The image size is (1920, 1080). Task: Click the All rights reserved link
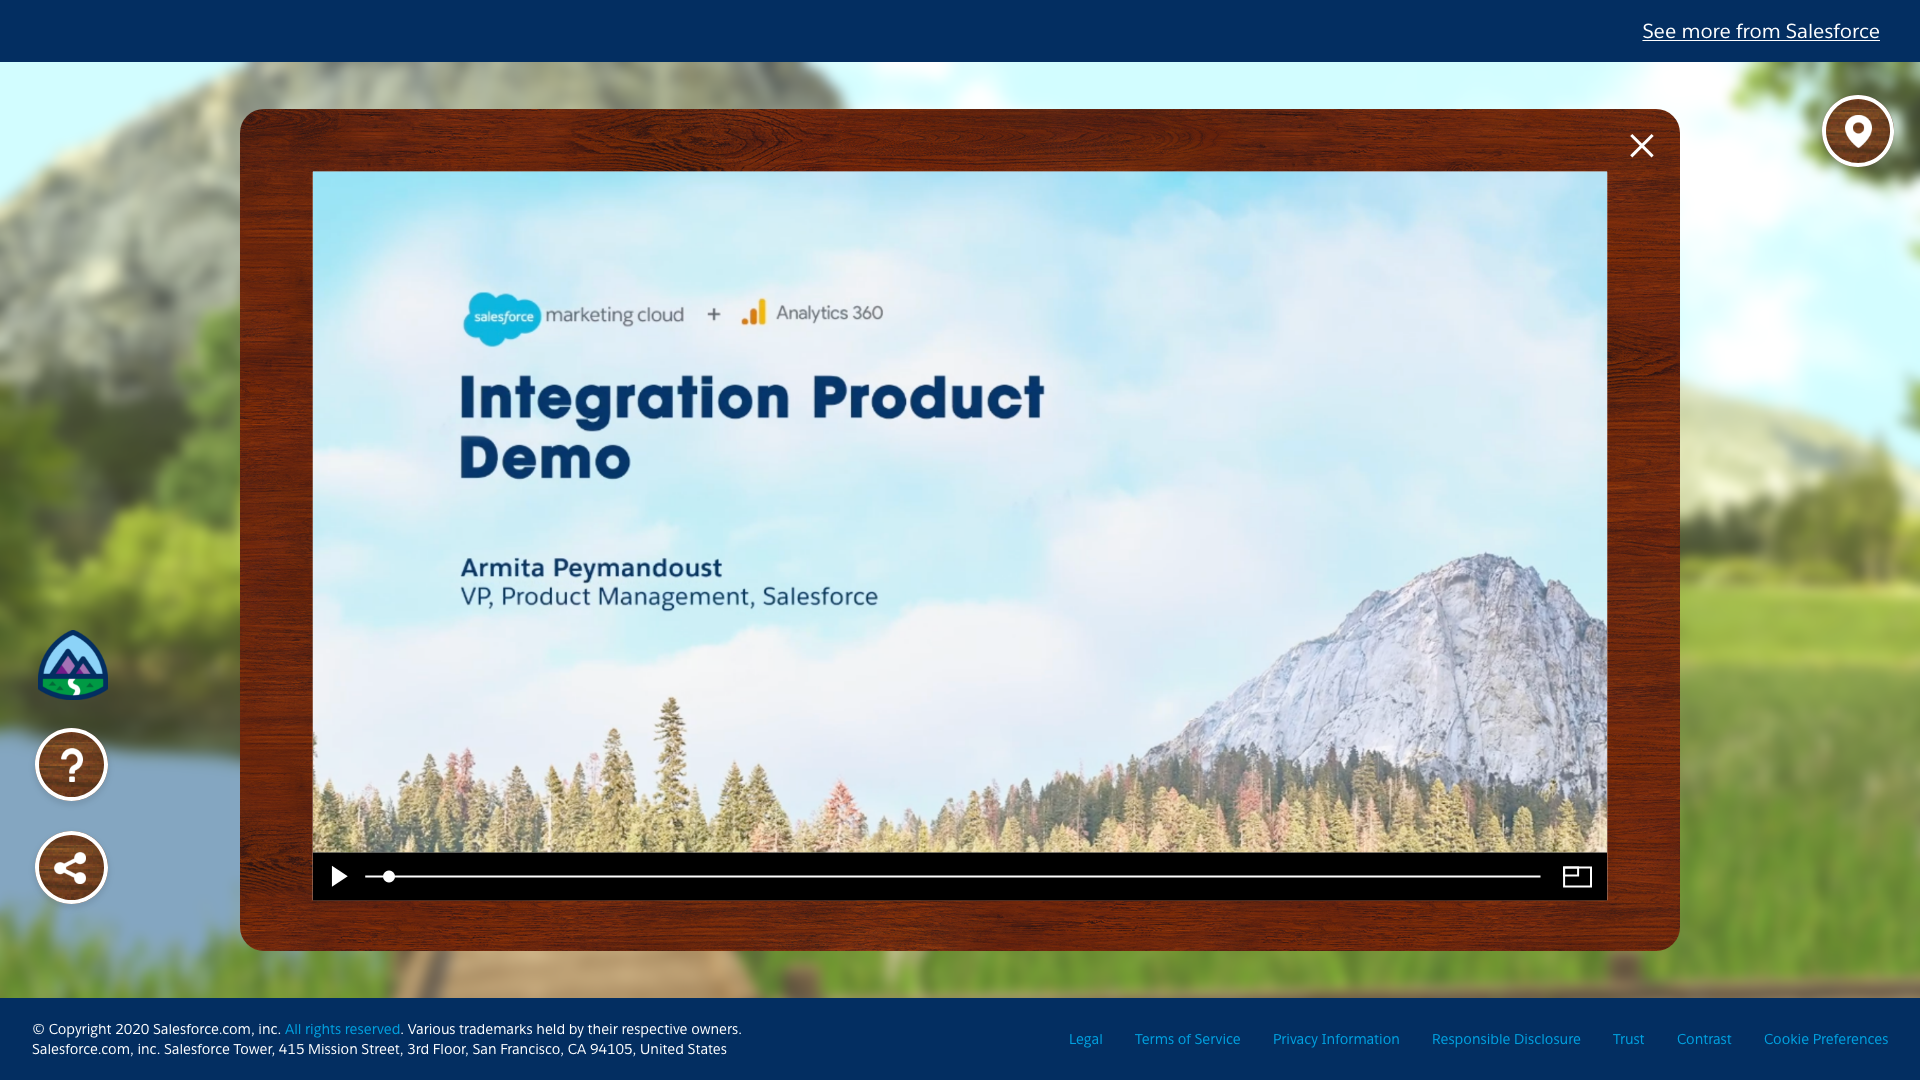coord(342,1029)
